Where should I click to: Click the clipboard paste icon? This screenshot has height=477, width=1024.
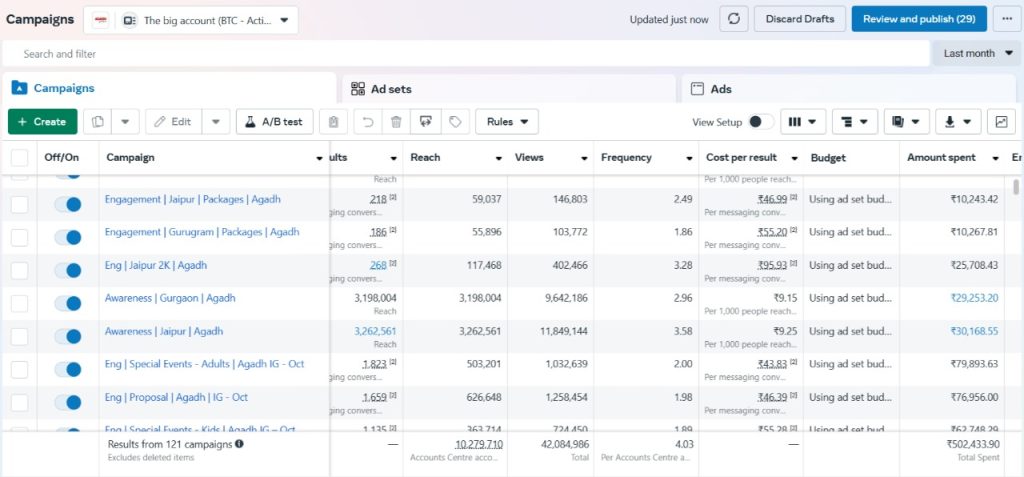[333, 122]
